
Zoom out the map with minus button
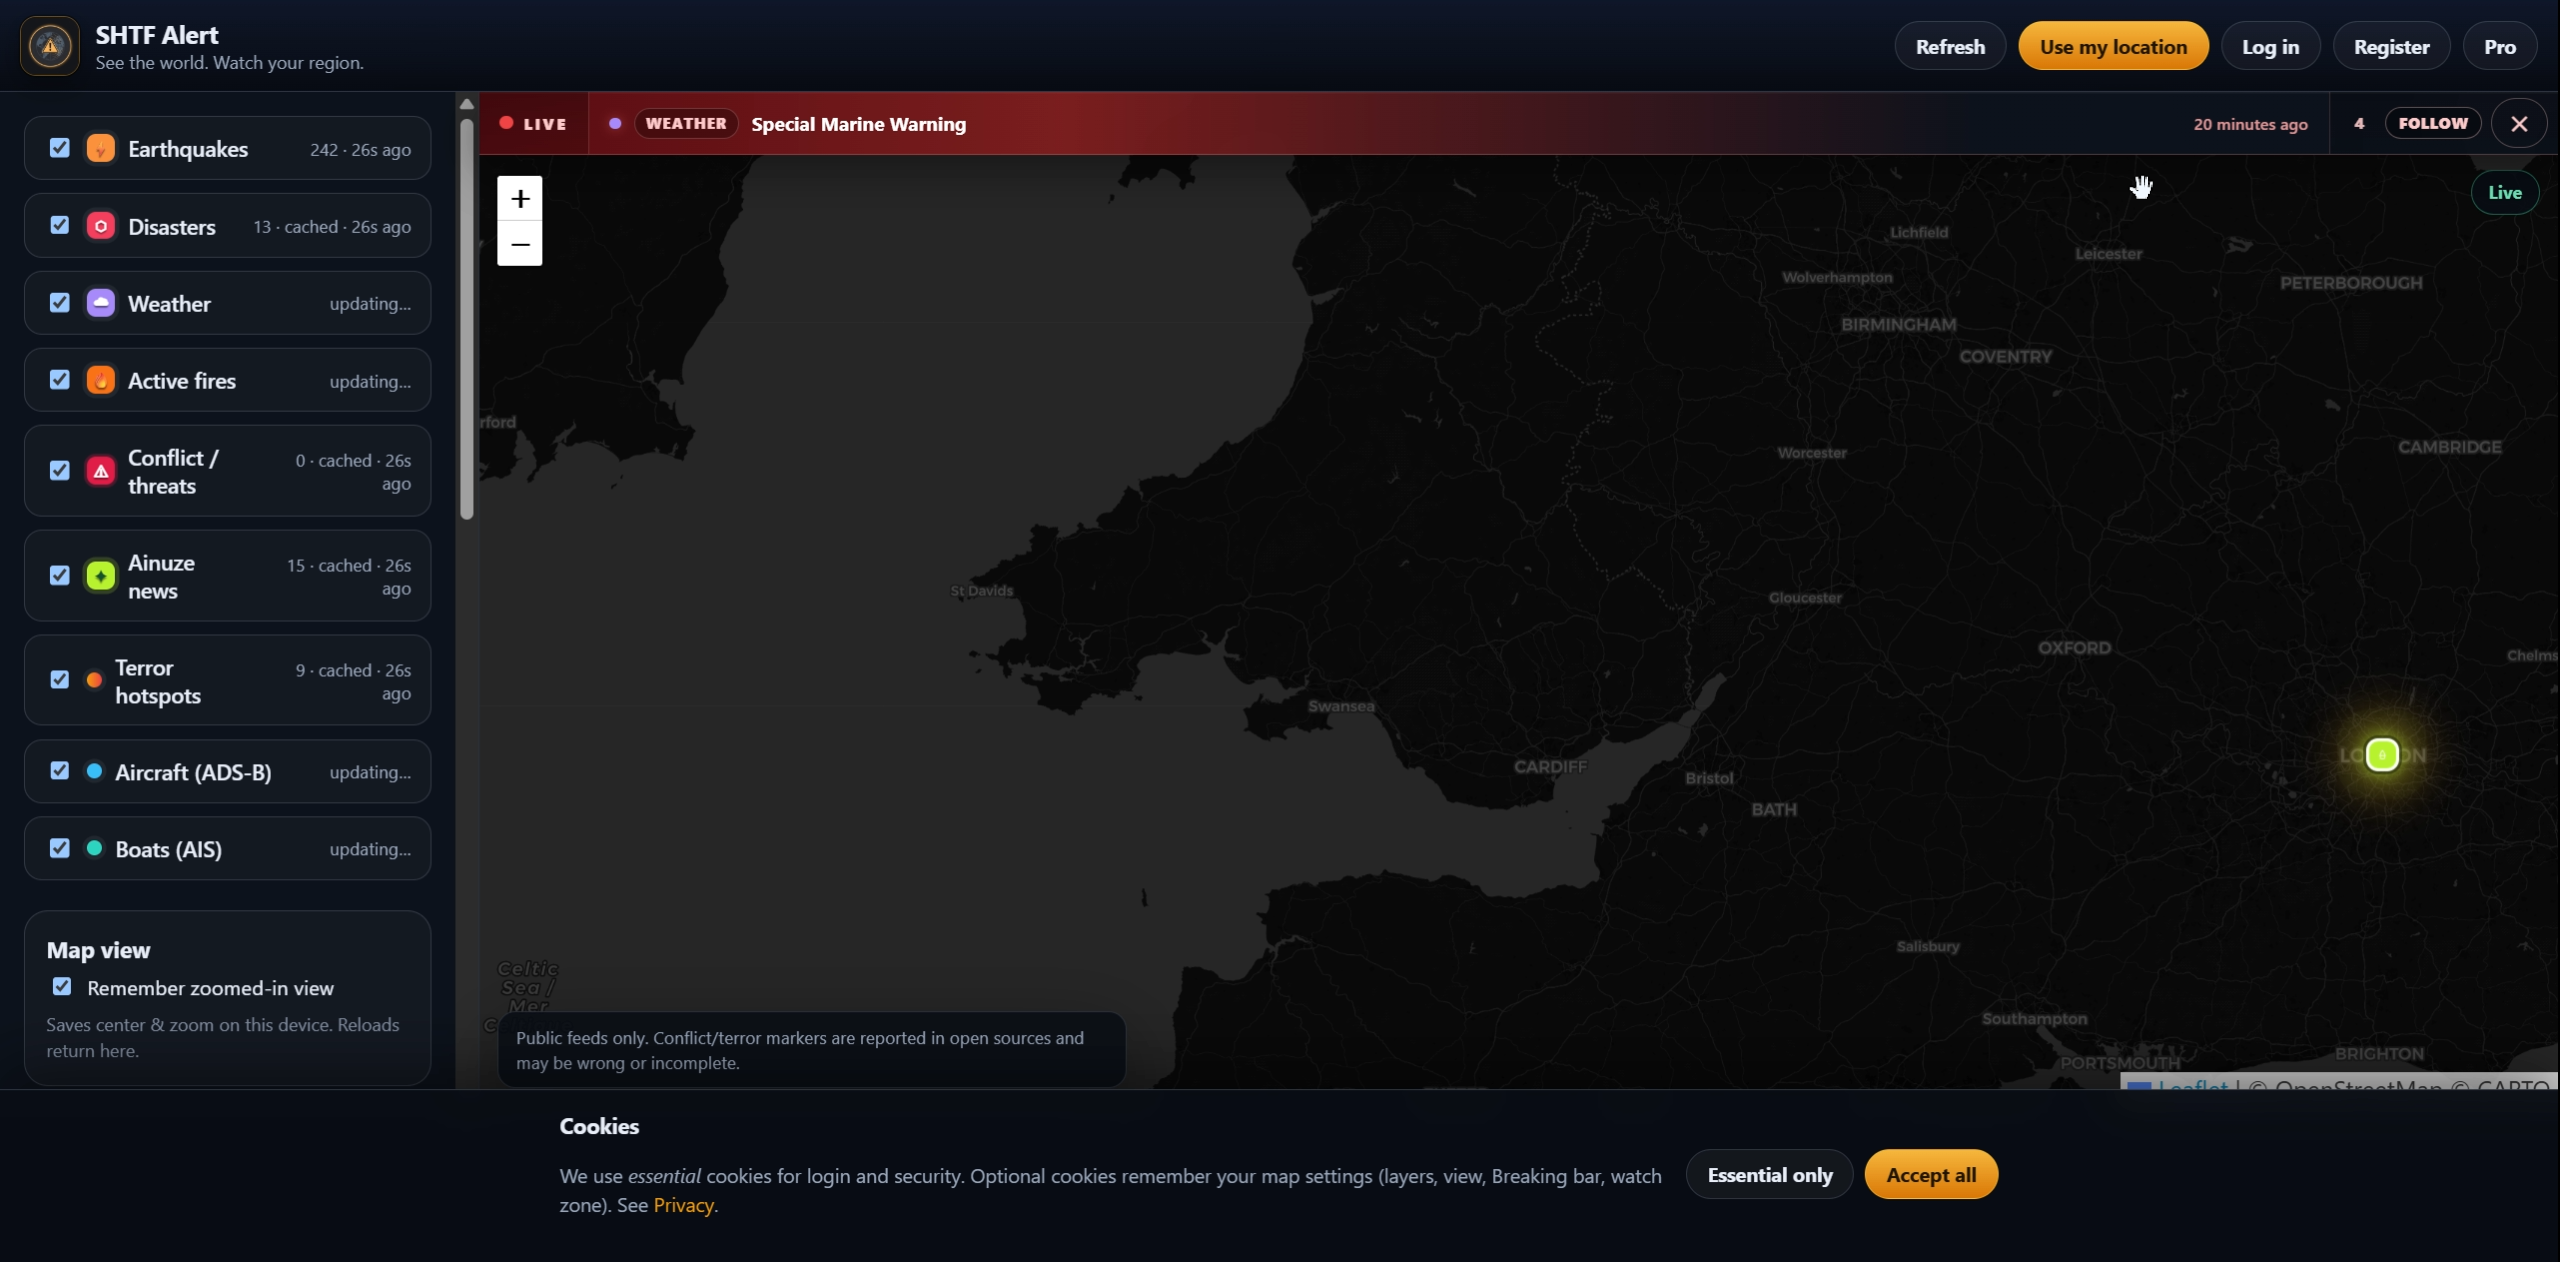pos(520,244)
